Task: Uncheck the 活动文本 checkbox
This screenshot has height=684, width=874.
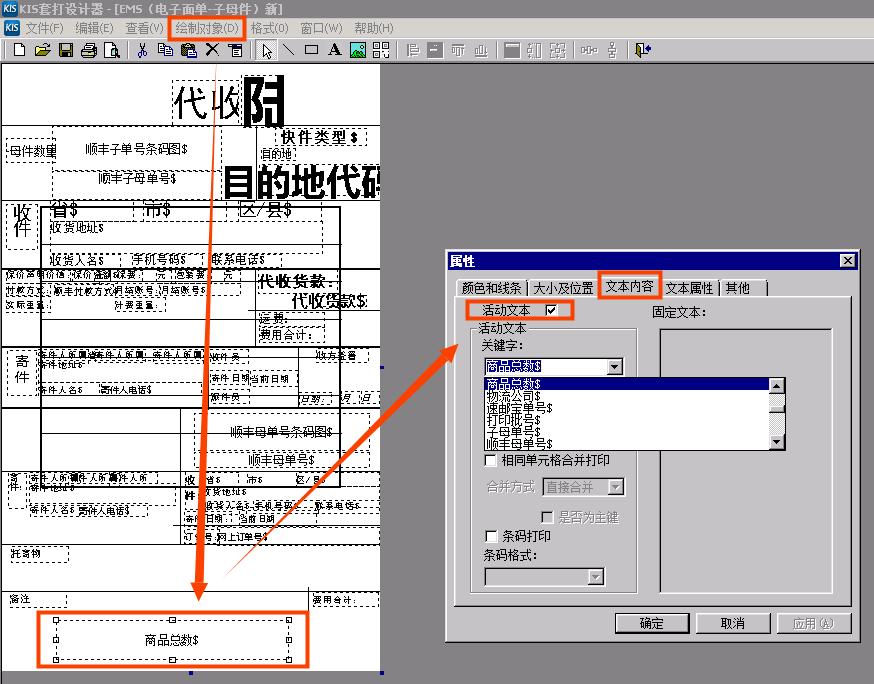Action: [x=551, y=310]
